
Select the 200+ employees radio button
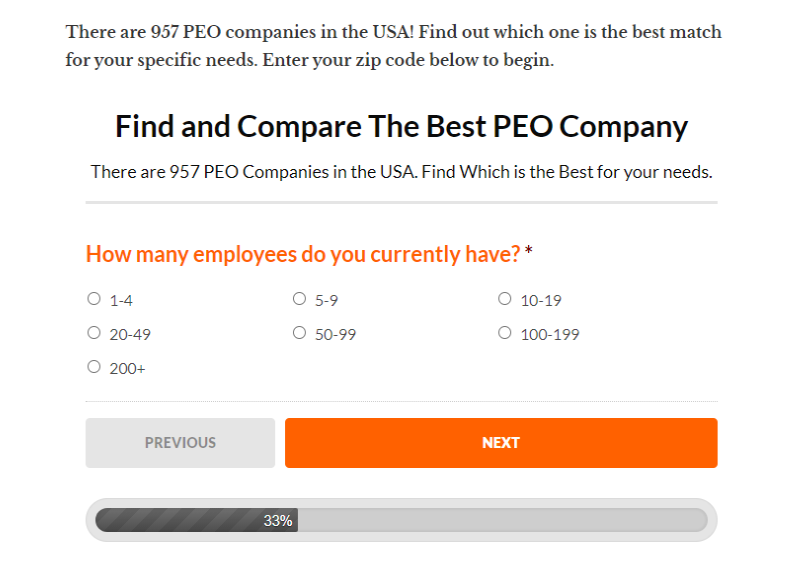point(94,367)
